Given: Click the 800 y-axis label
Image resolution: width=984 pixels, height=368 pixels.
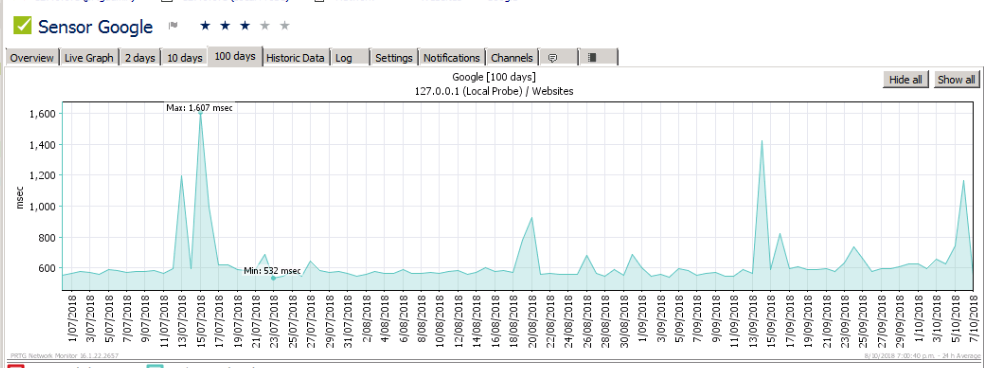Looking at the screenshot, I should pos(48,237).
